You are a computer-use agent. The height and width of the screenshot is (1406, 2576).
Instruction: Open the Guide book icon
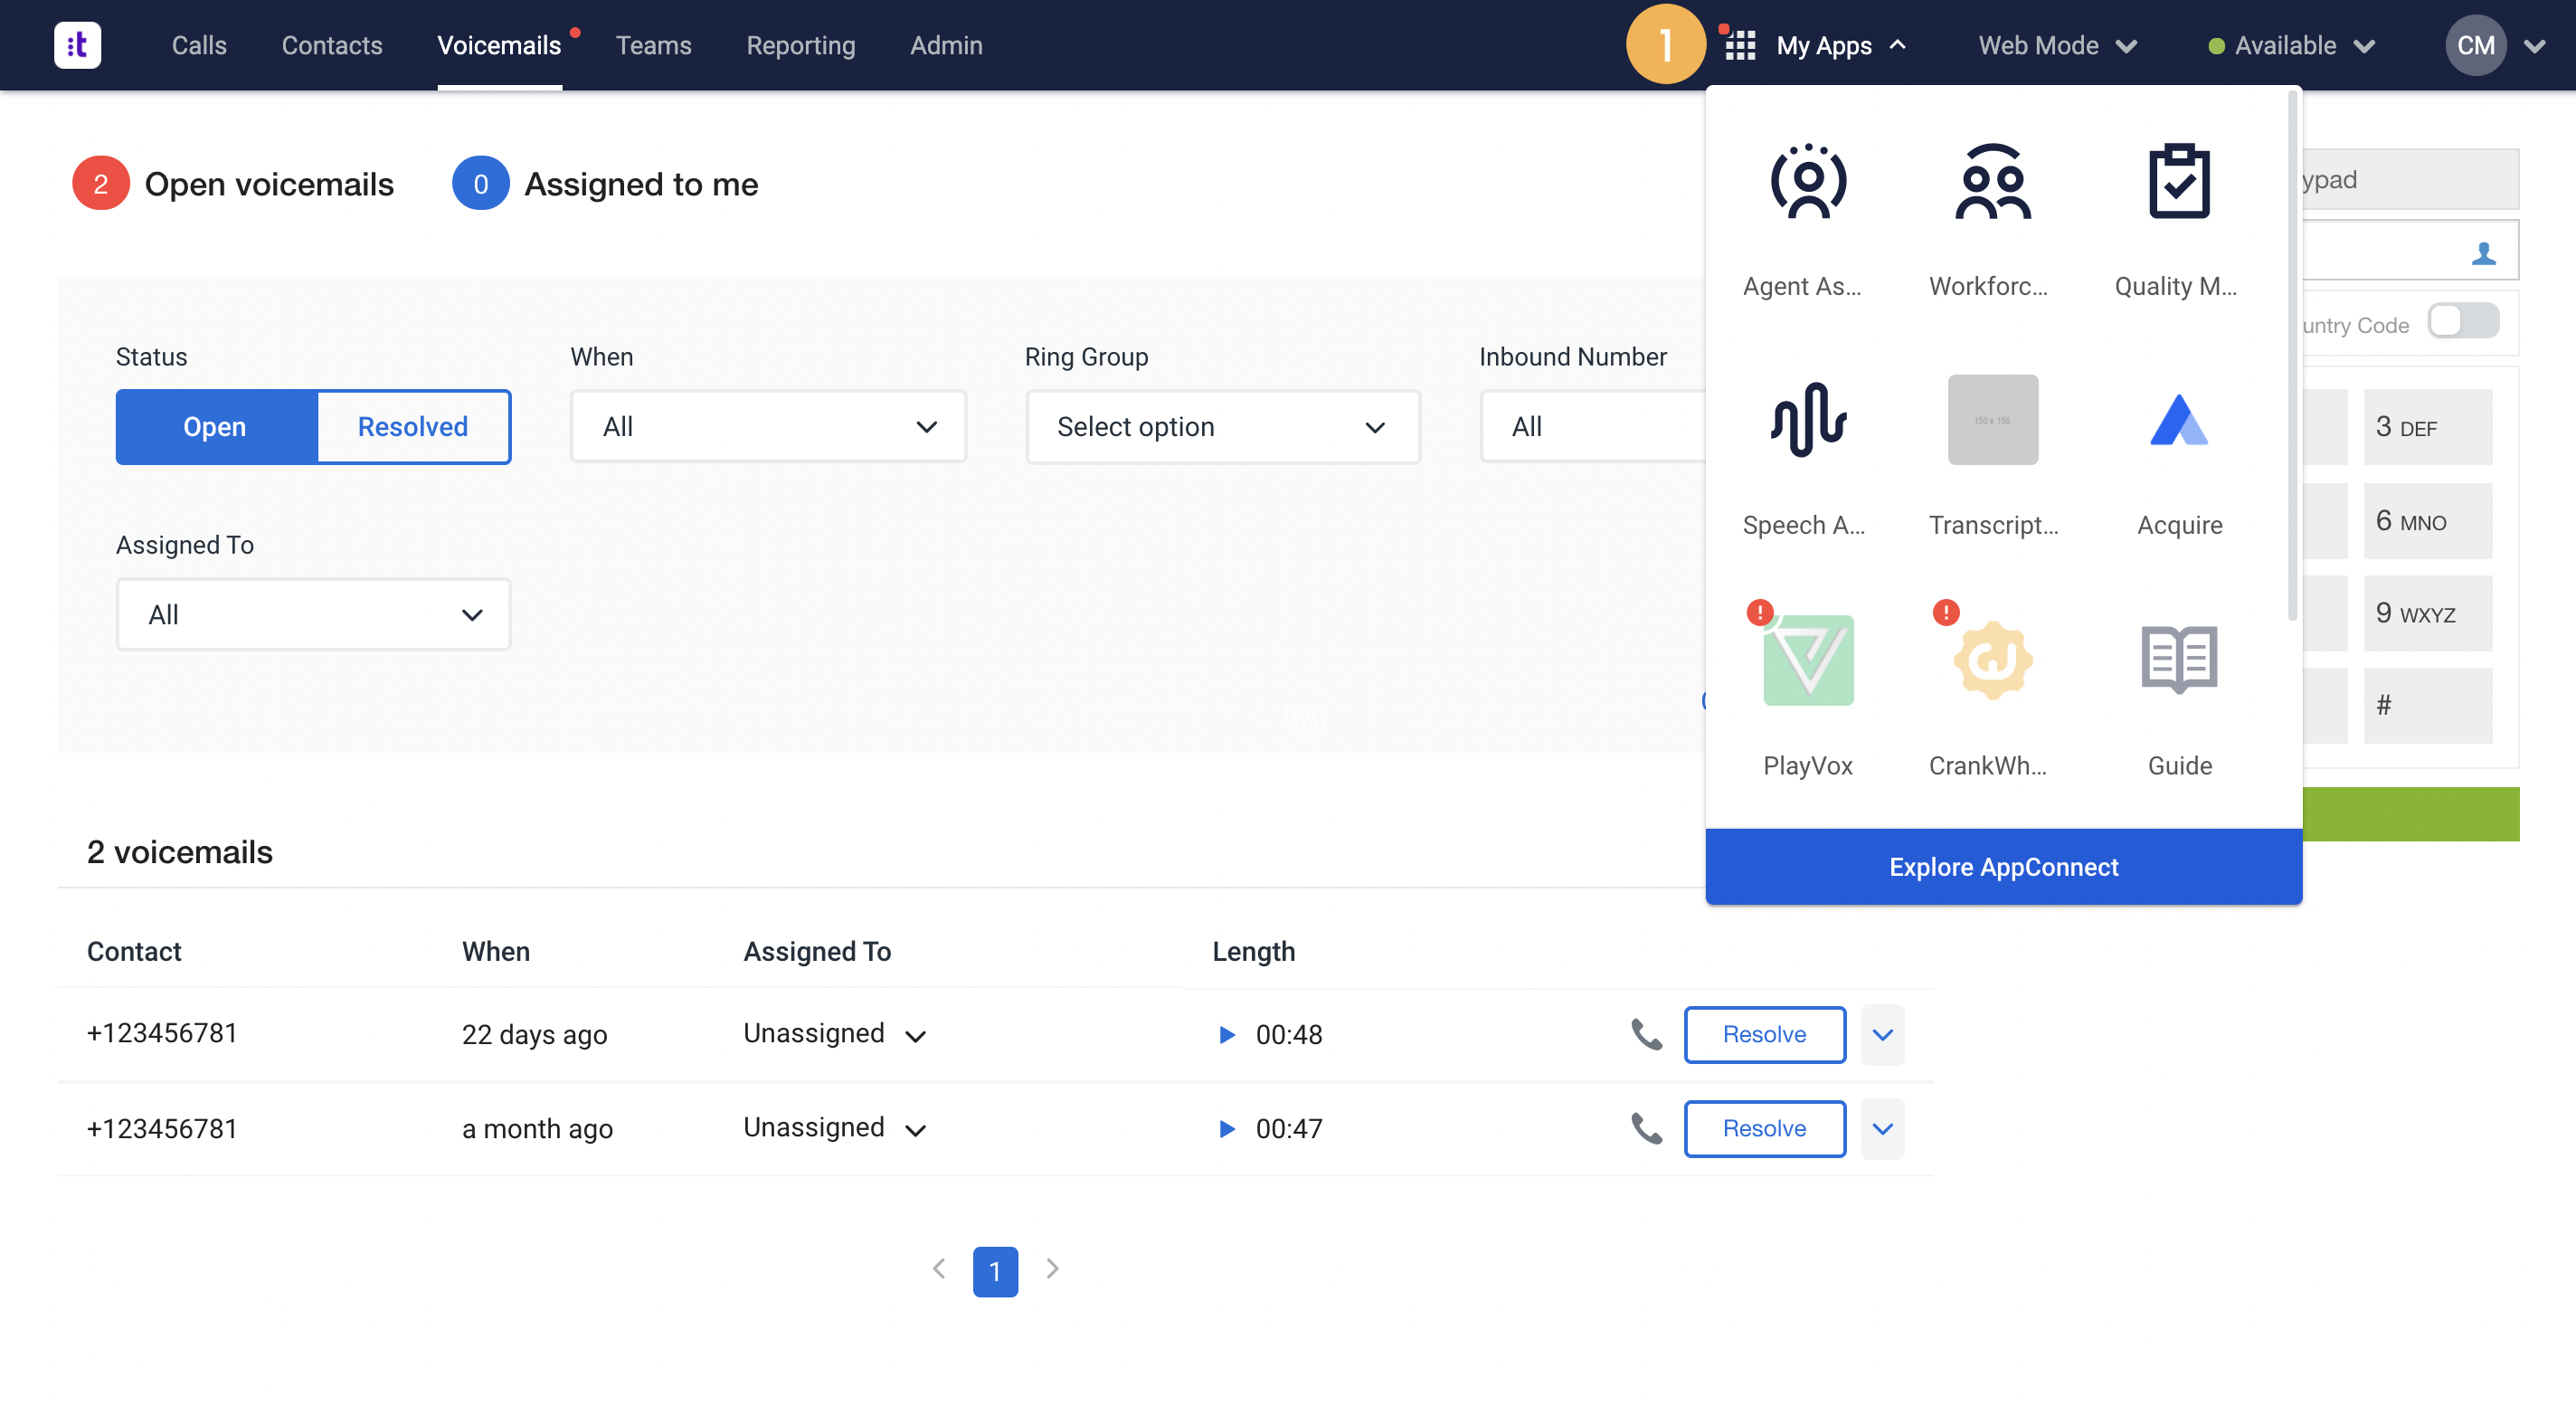2178,660
